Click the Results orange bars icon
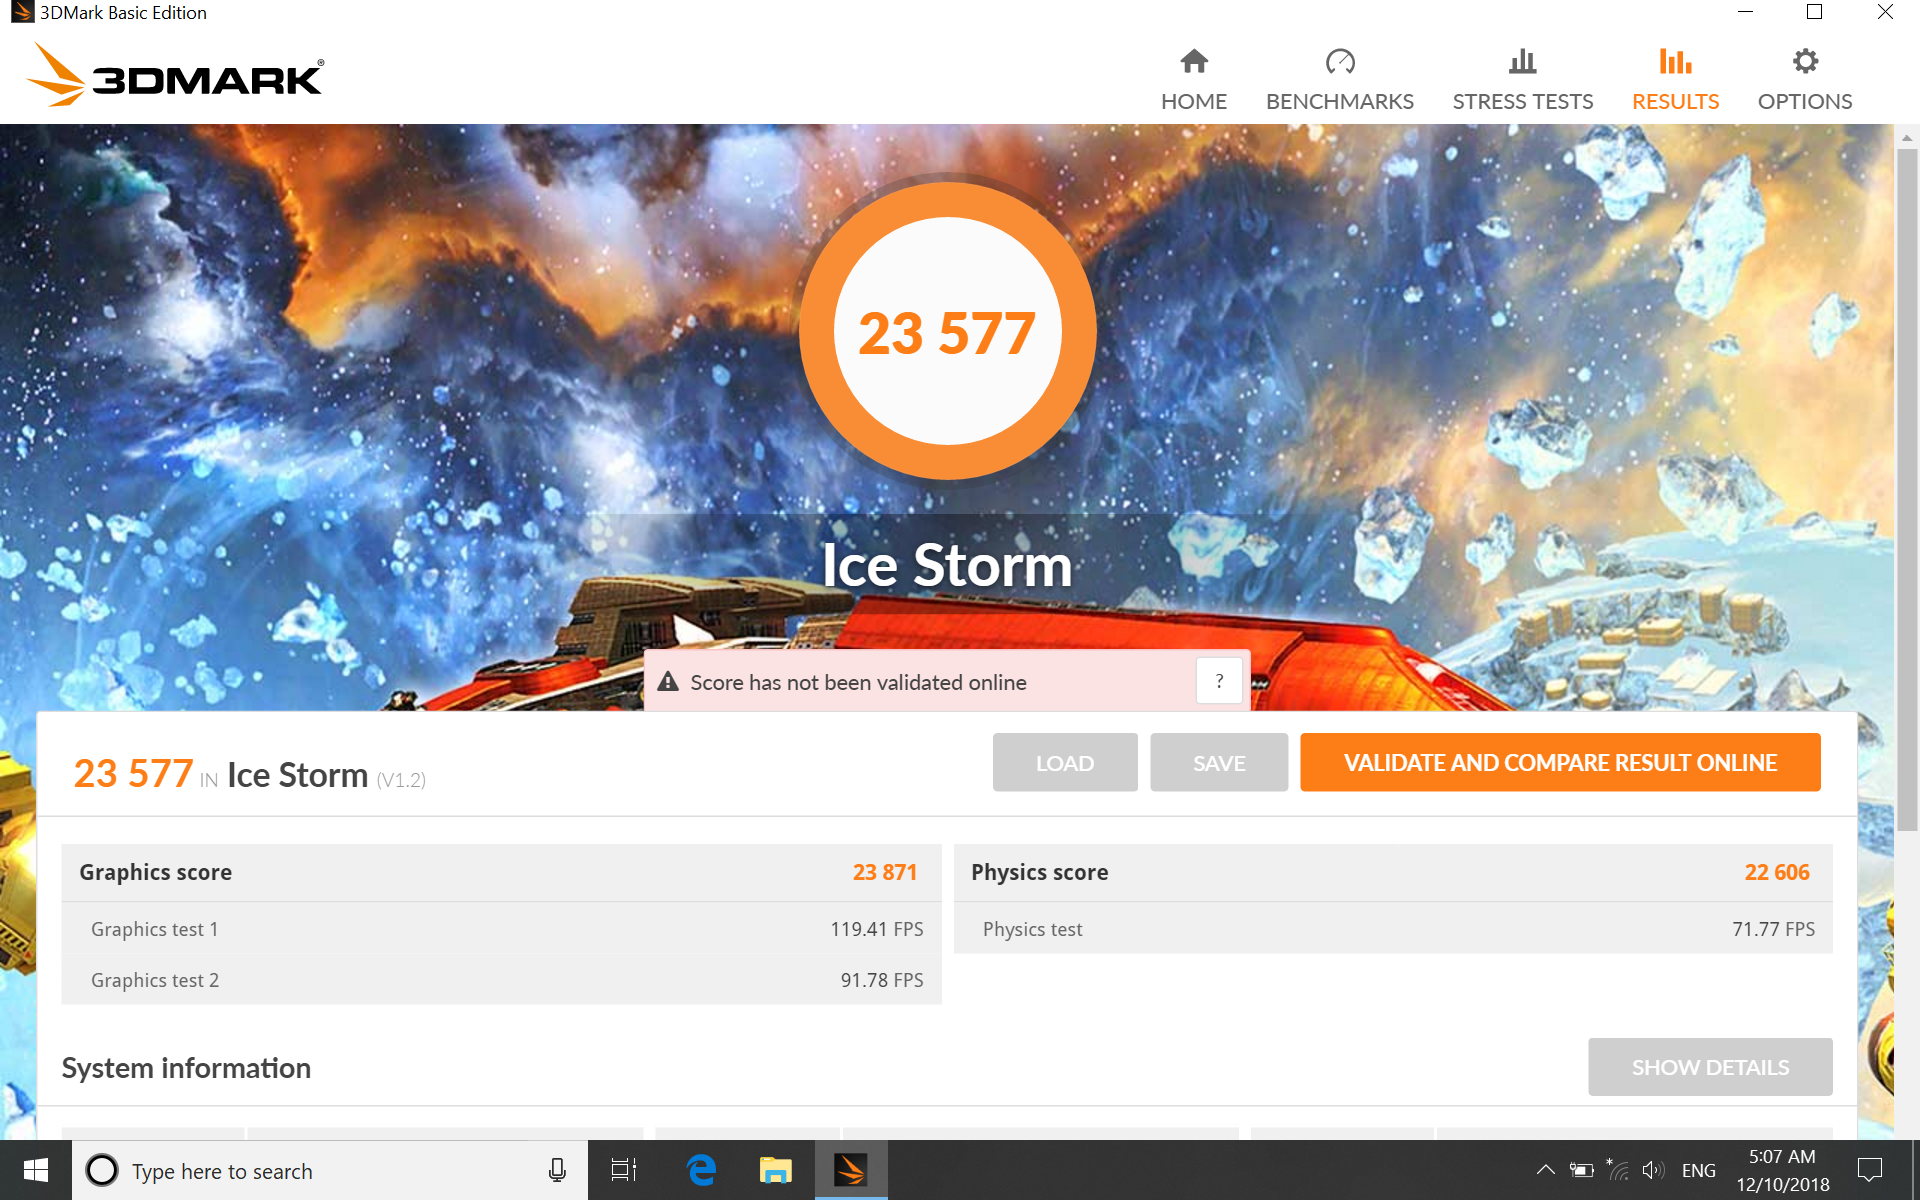Viewport: 1920px width, 1200px height. point(1675,62)
